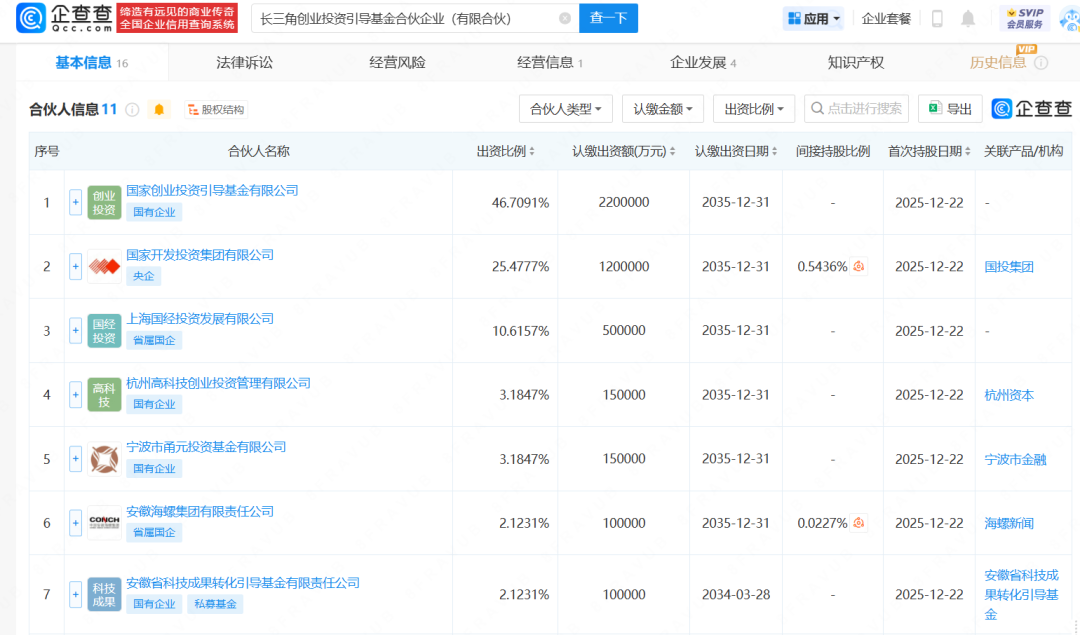Click the orange alert bell beside 合伙人信息
1080x635 pixels.
[159, 110]
